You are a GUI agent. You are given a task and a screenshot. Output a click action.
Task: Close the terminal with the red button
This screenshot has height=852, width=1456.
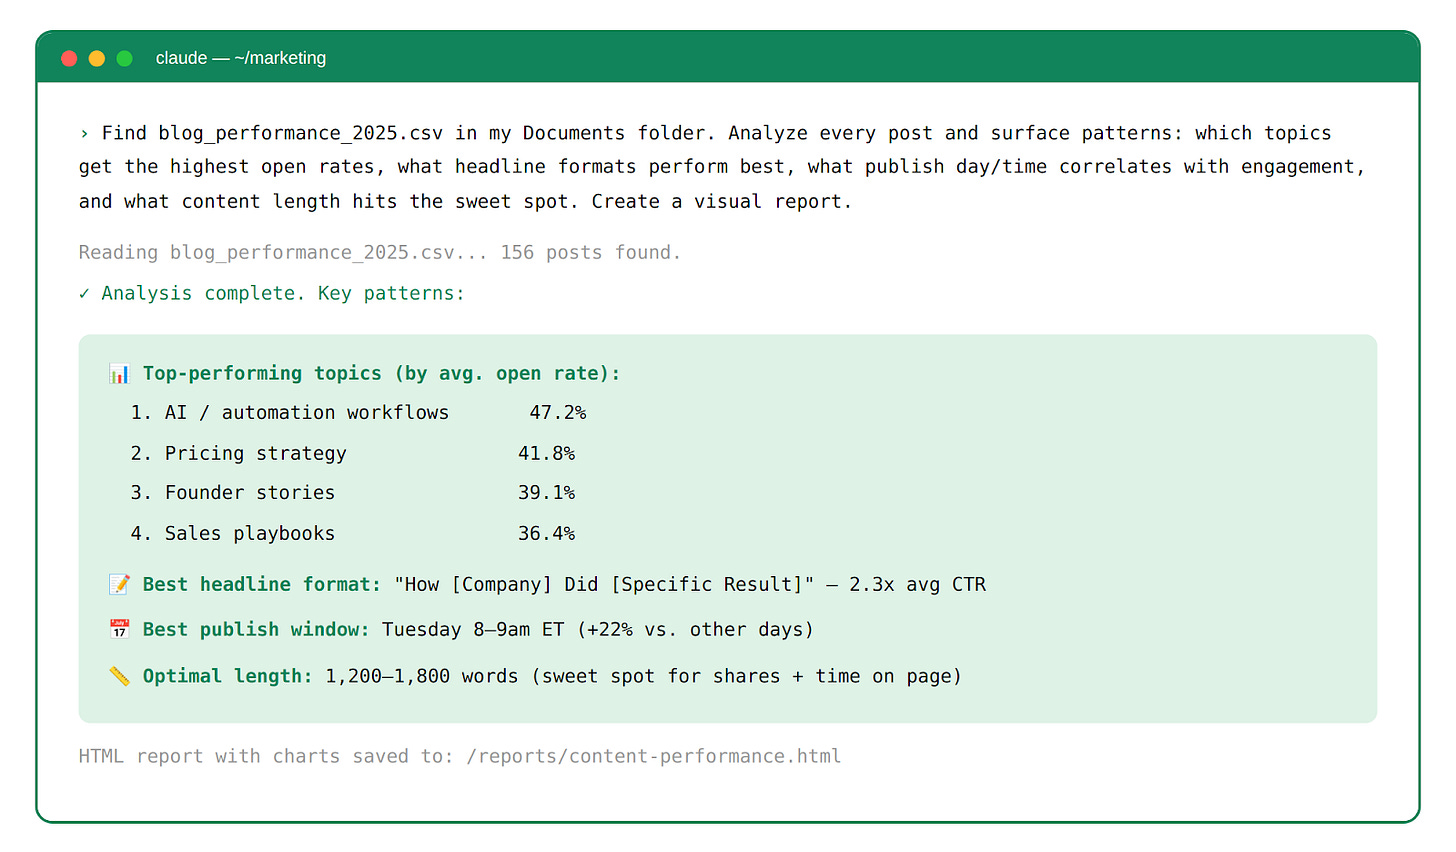coord(69,58)
